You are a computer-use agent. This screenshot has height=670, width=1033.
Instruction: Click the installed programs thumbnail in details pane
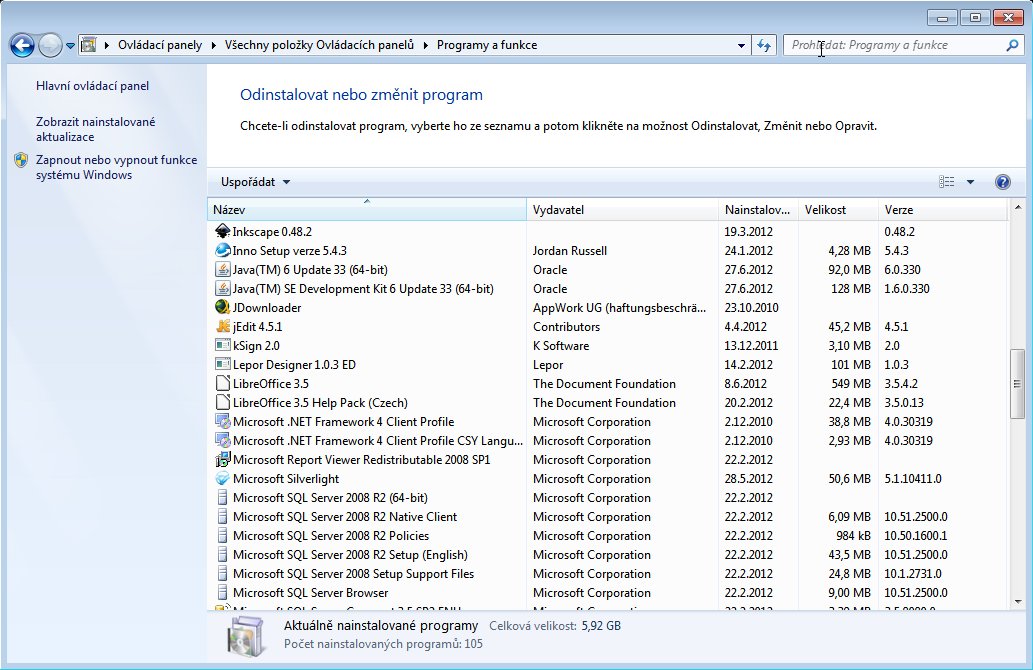[x=246, y=636]
